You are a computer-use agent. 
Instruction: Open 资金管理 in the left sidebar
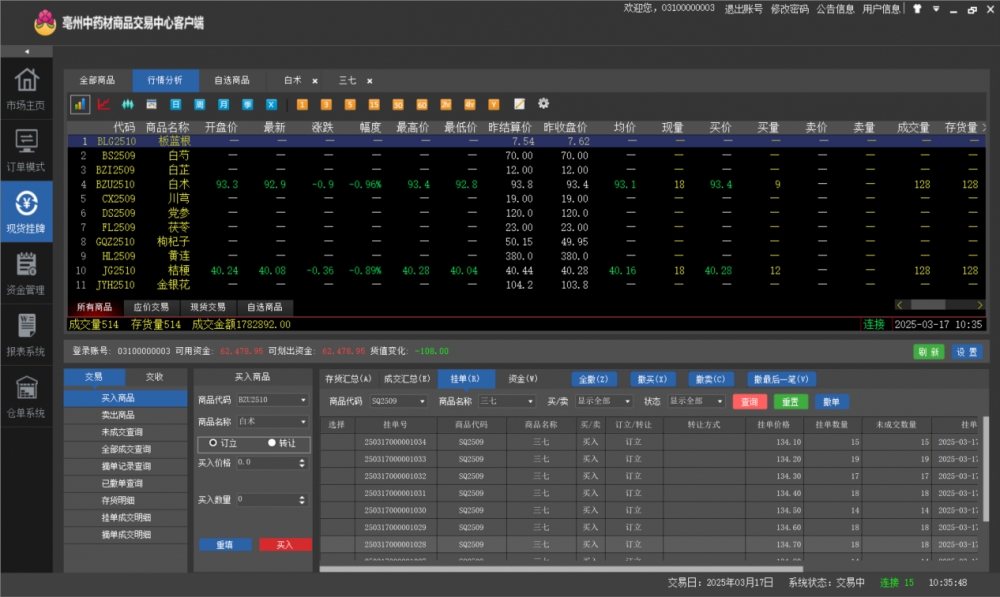(26, 274)
